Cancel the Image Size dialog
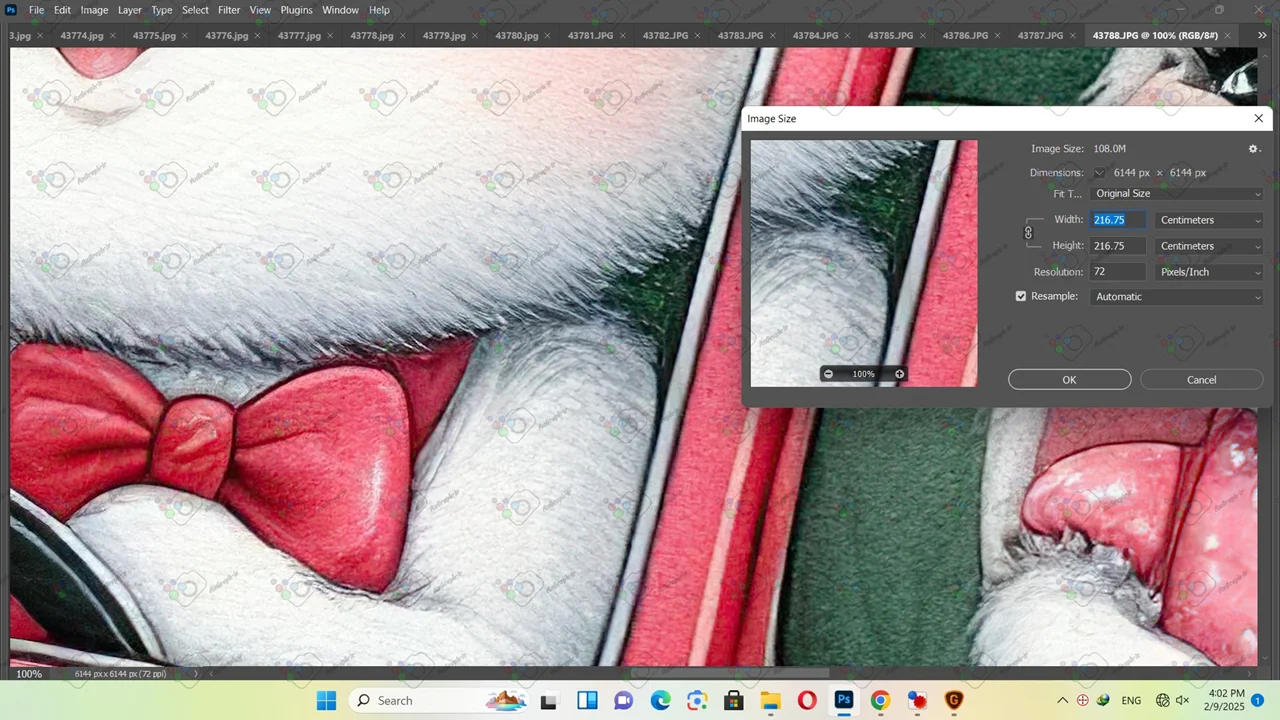 tap(1201, 380)
